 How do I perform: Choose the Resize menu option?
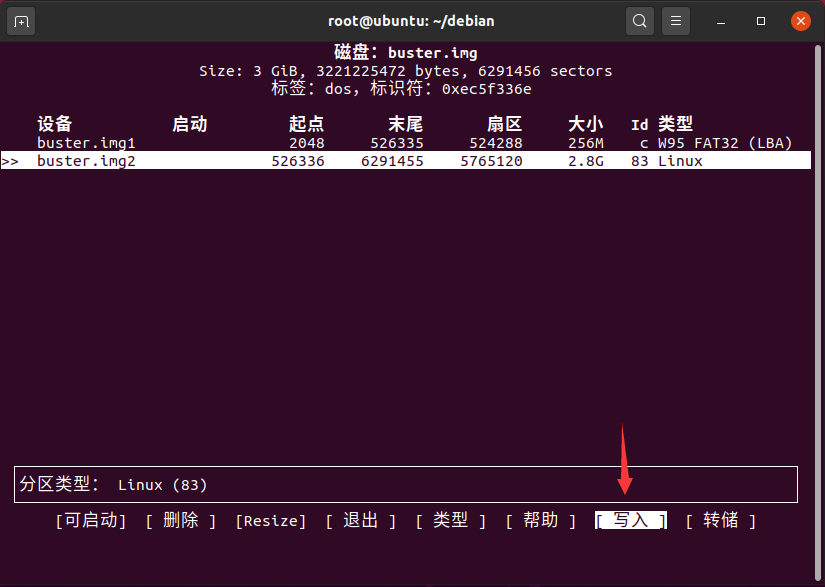click(x=271, y=521)
